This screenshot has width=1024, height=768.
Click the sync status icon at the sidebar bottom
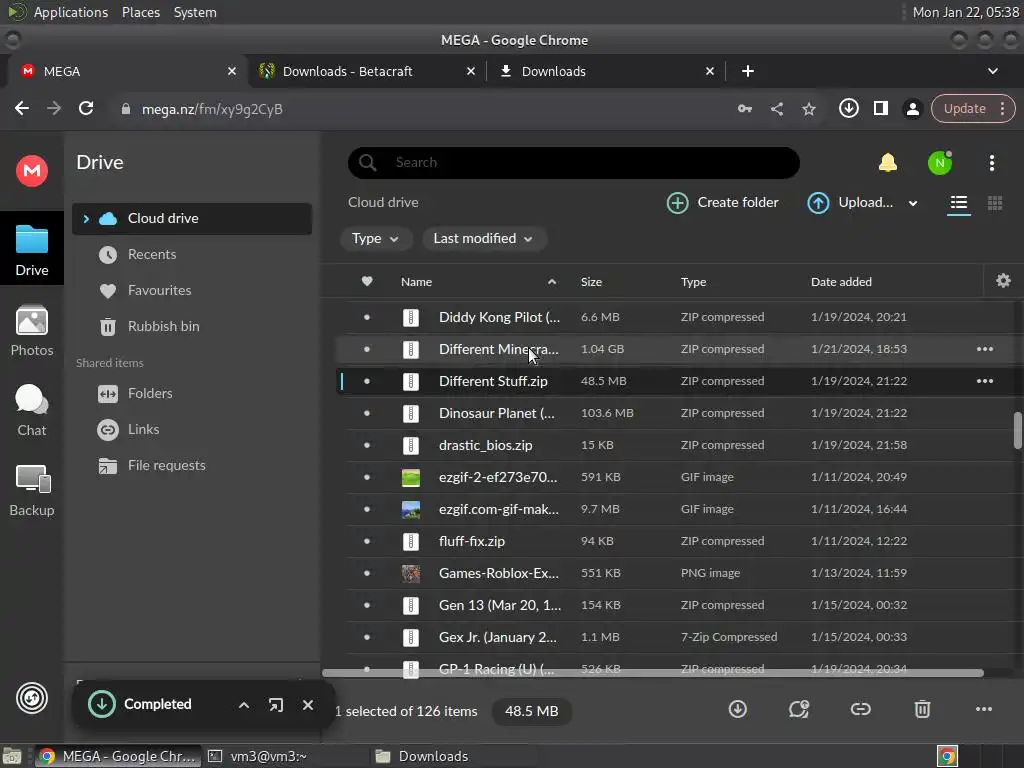pyautogui.click(x=31, y=698)
